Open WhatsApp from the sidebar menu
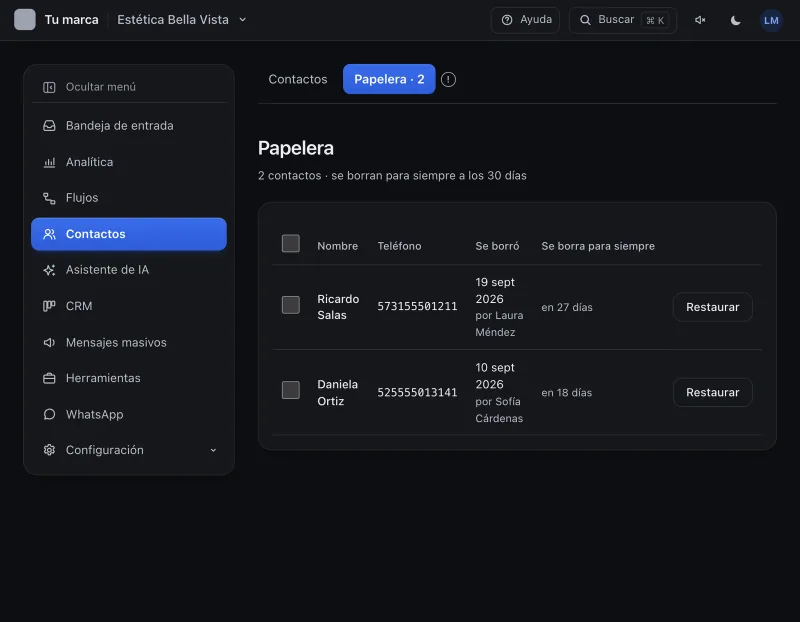This screenshot has height=622, width=800. [129, 414]
